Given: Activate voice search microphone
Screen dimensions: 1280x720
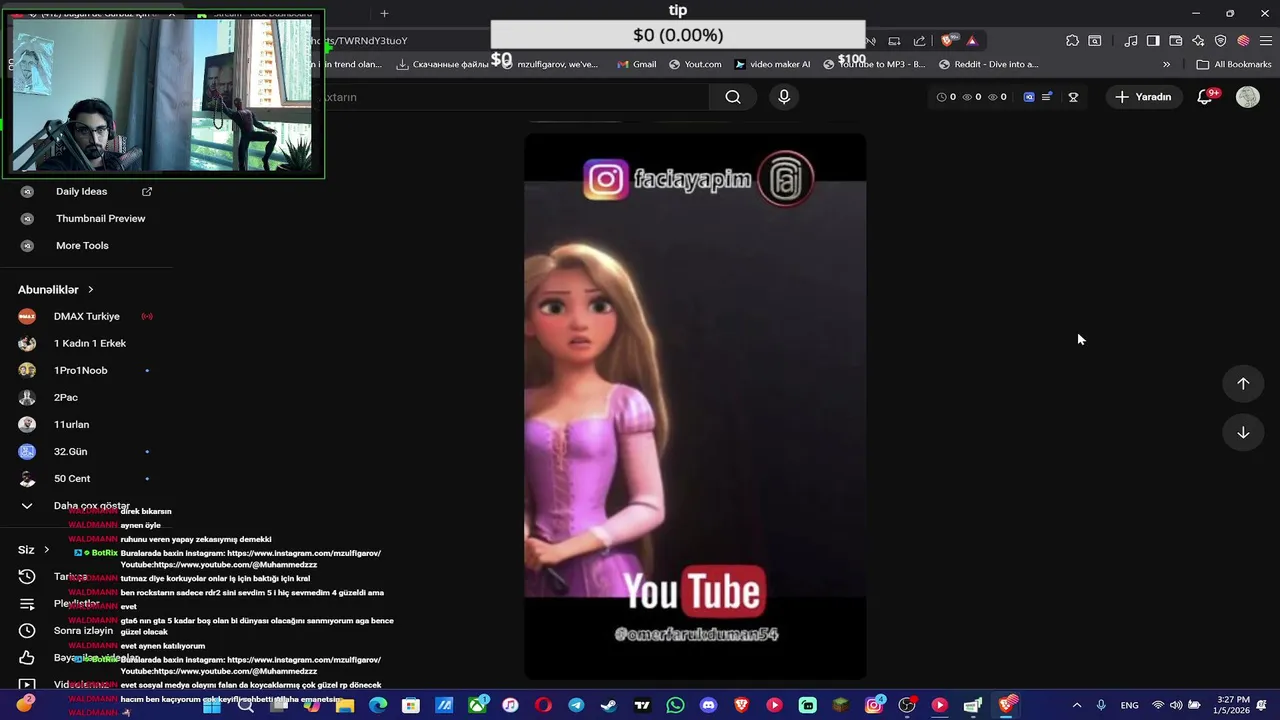Looking at the screenshot, I should (784, 97).
